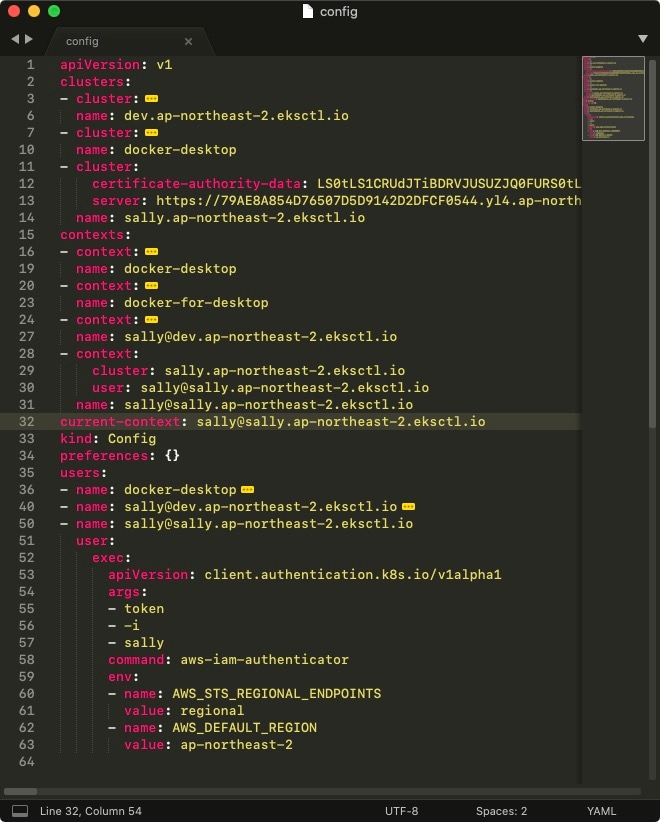Unfold docker-desktop user entry on line 36
Screen dimensions: 660x822
click(247, 490)
